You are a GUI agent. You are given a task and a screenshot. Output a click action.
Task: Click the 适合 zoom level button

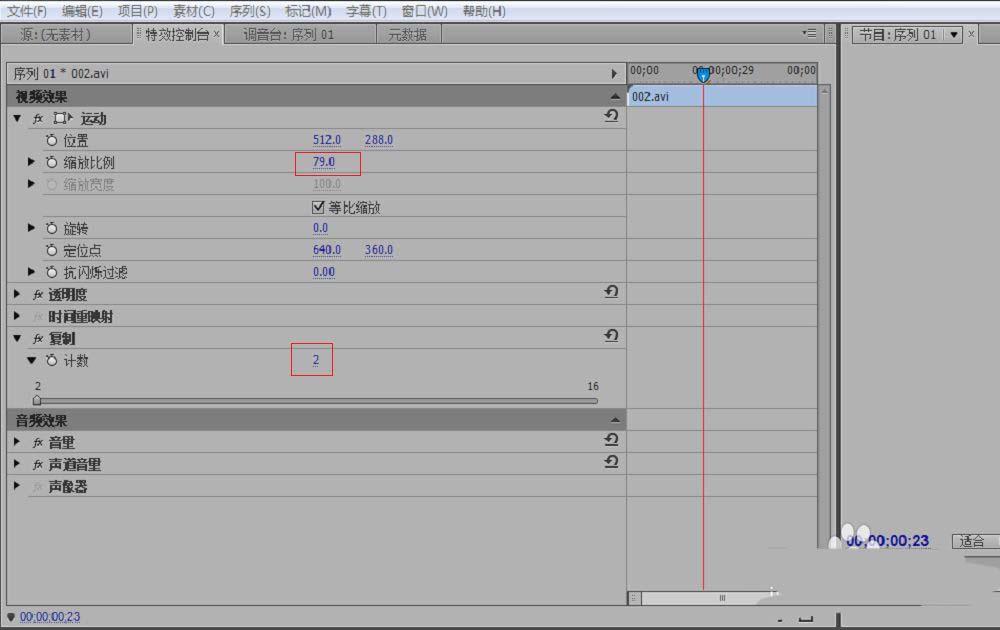[x=972, y=541]
